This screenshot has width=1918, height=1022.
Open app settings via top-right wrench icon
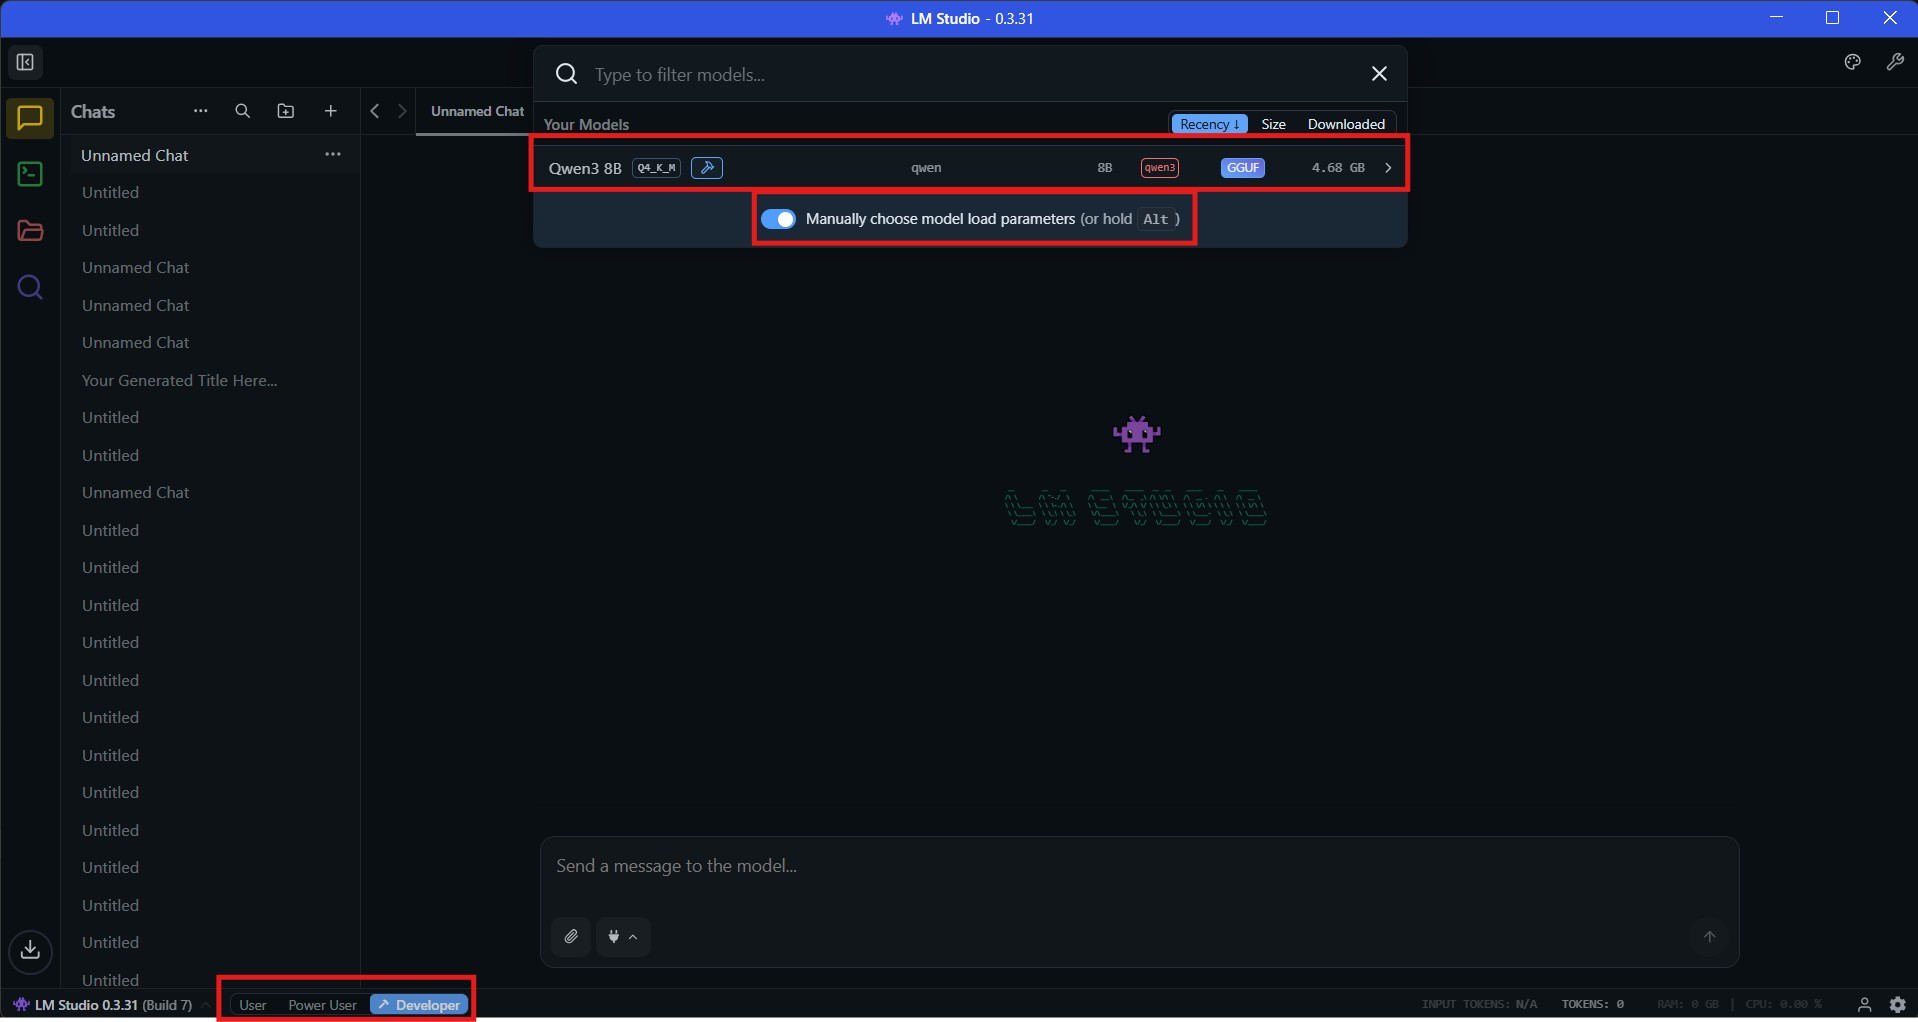(1896, 62)
